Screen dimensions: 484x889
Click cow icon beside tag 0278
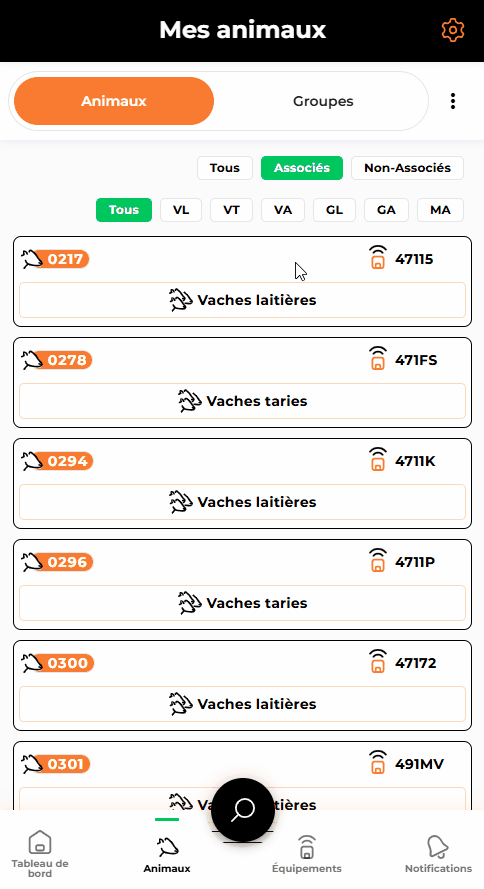coord(32,360)
